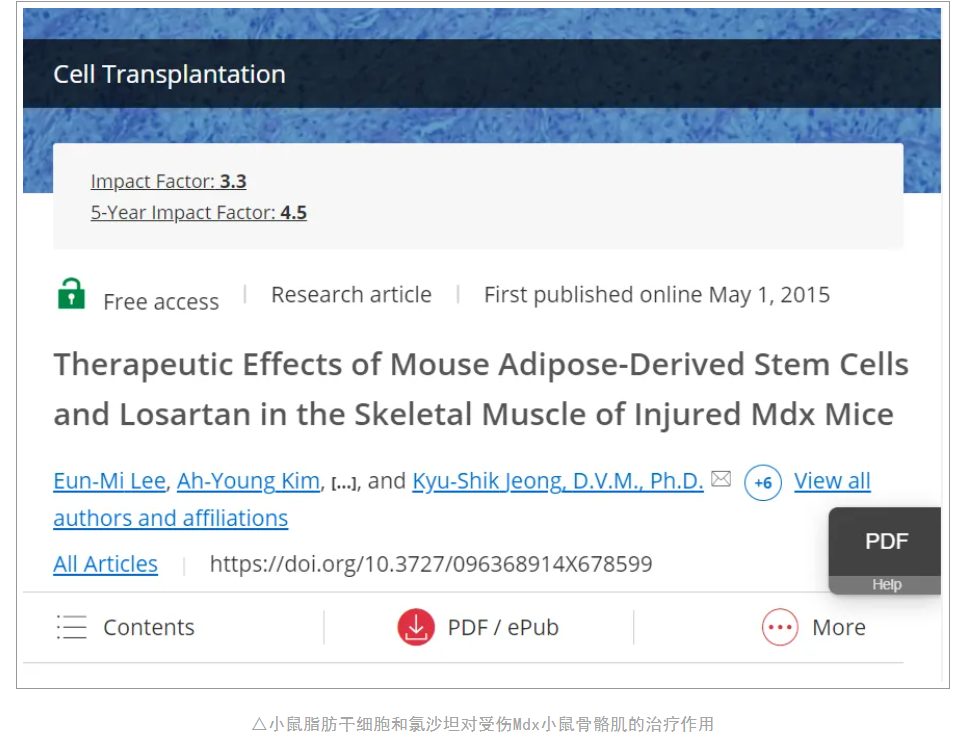955x740 pixels.
Task: Click the red More ellipsis icon
Action: click(780, 627)
